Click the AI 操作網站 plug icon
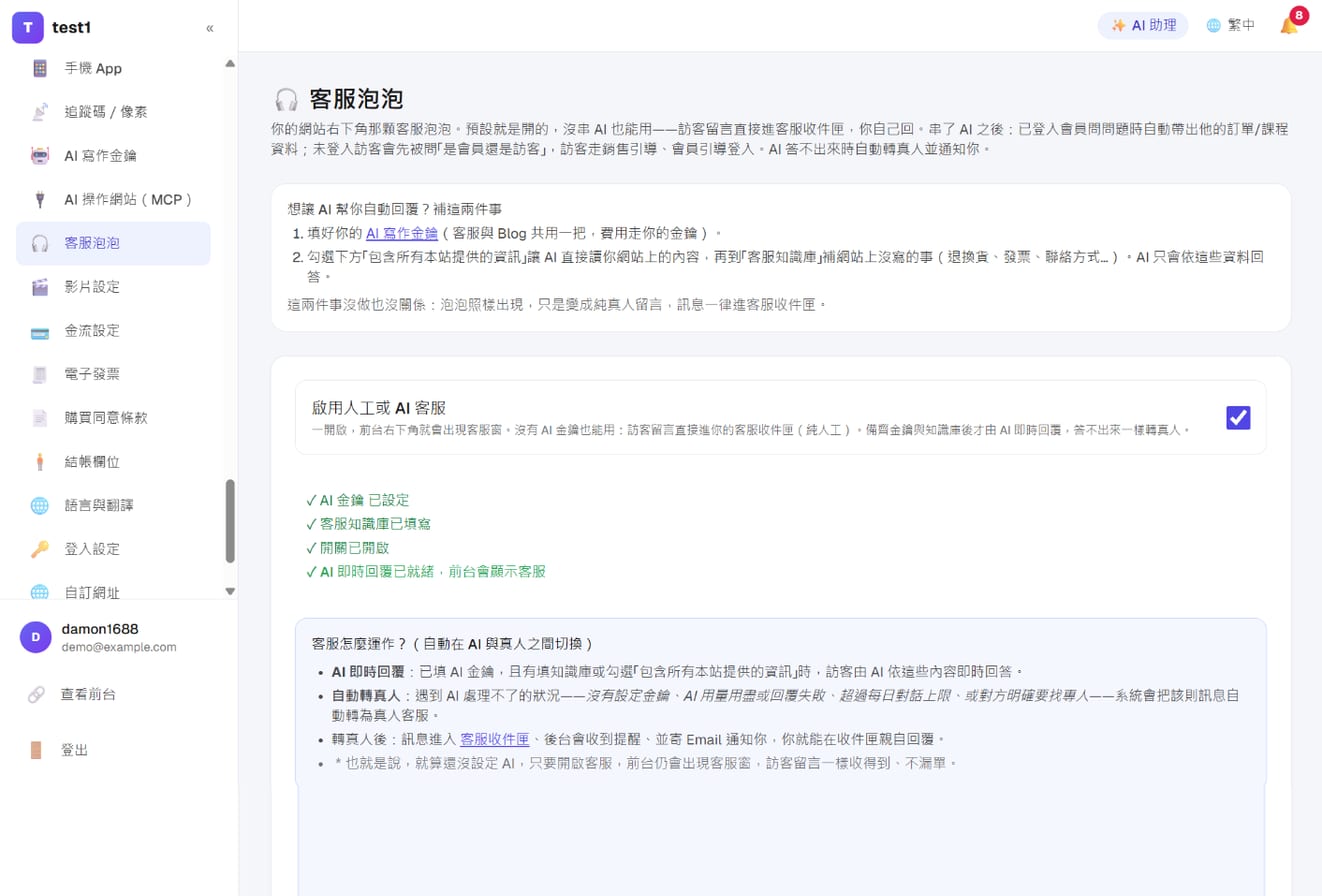The height and width of the screenshot is (896, 1322). click(x=40, y=199)
